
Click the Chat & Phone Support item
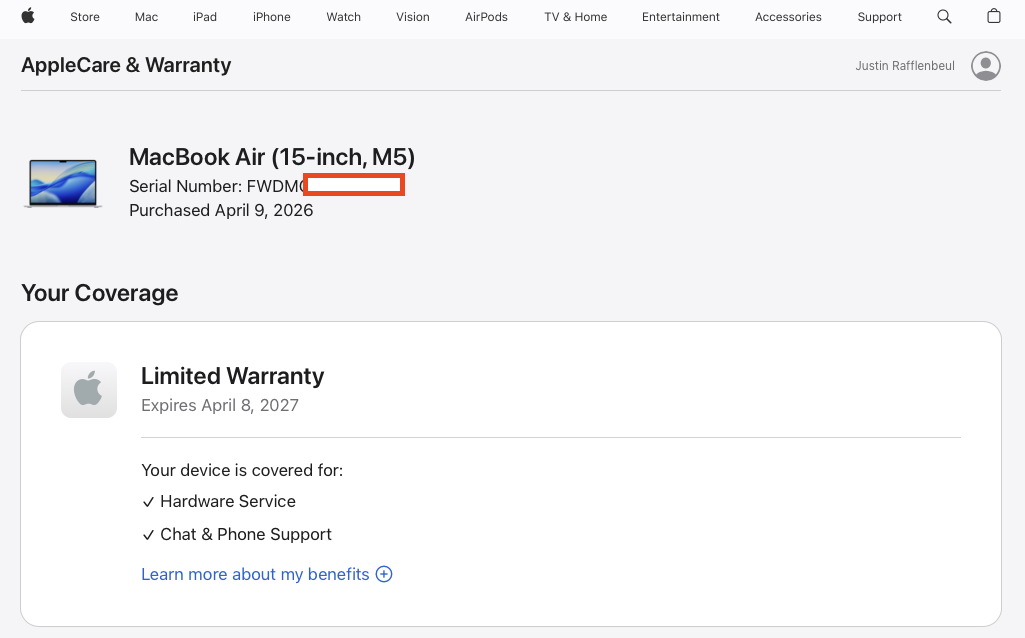click(x=237, y=535)
